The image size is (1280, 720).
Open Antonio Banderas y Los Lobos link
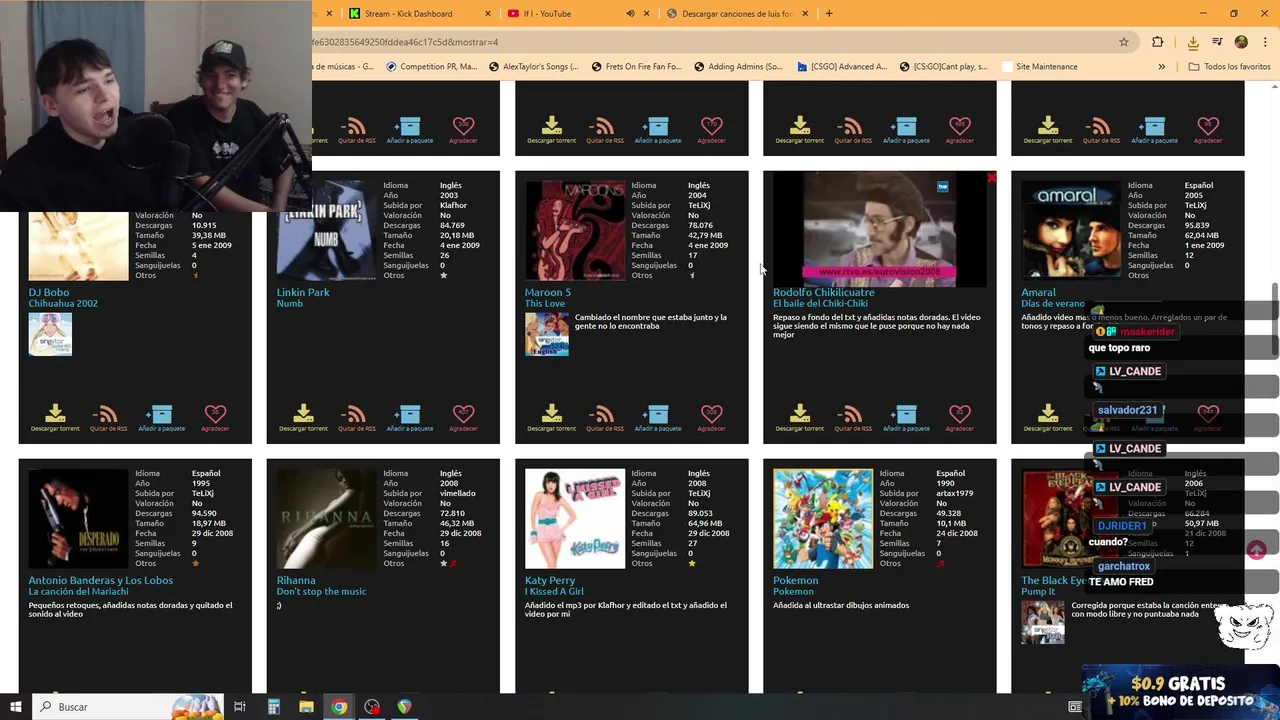101,580
